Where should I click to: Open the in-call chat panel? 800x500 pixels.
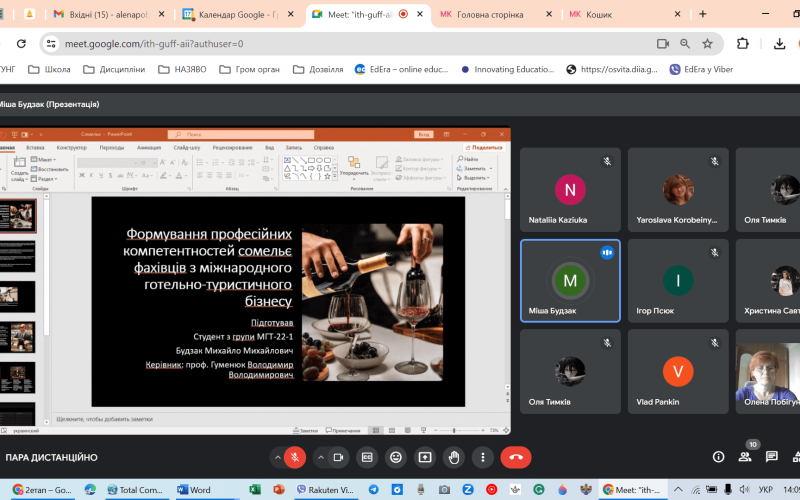771,457
